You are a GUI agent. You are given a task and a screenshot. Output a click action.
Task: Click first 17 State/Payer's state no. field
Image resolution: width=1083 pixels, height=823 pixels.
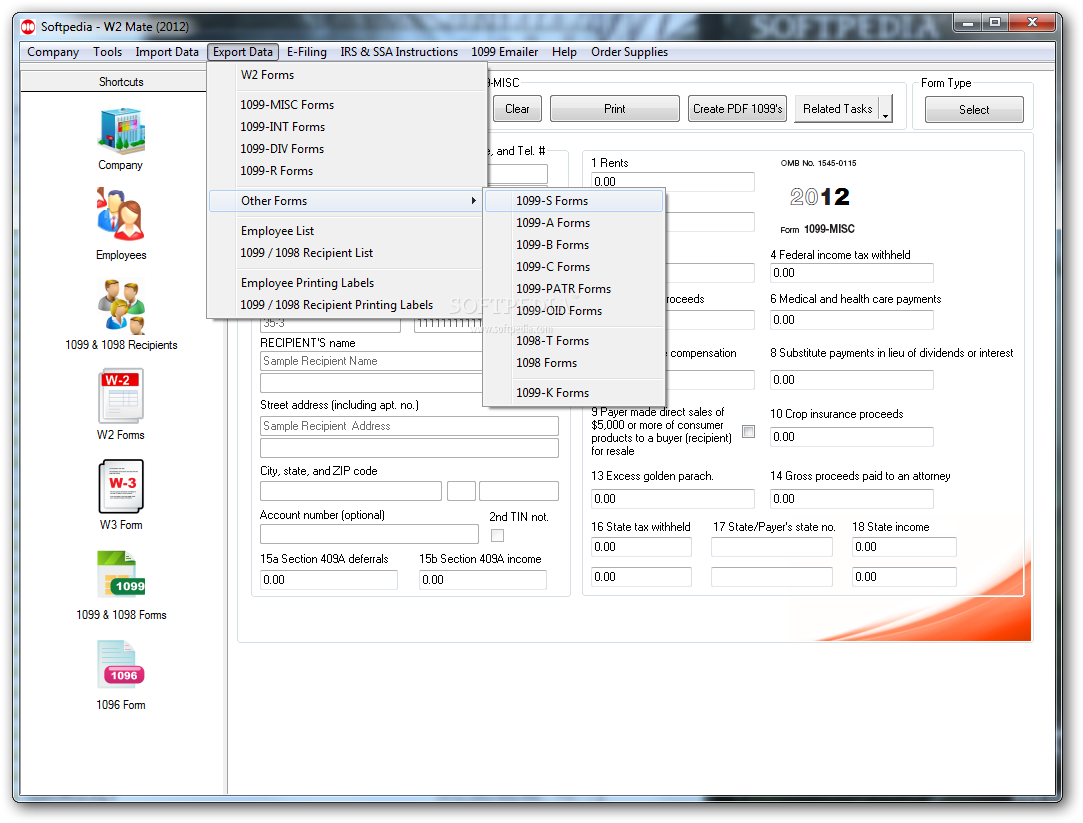pyautogui.click(x=772, y=547)
